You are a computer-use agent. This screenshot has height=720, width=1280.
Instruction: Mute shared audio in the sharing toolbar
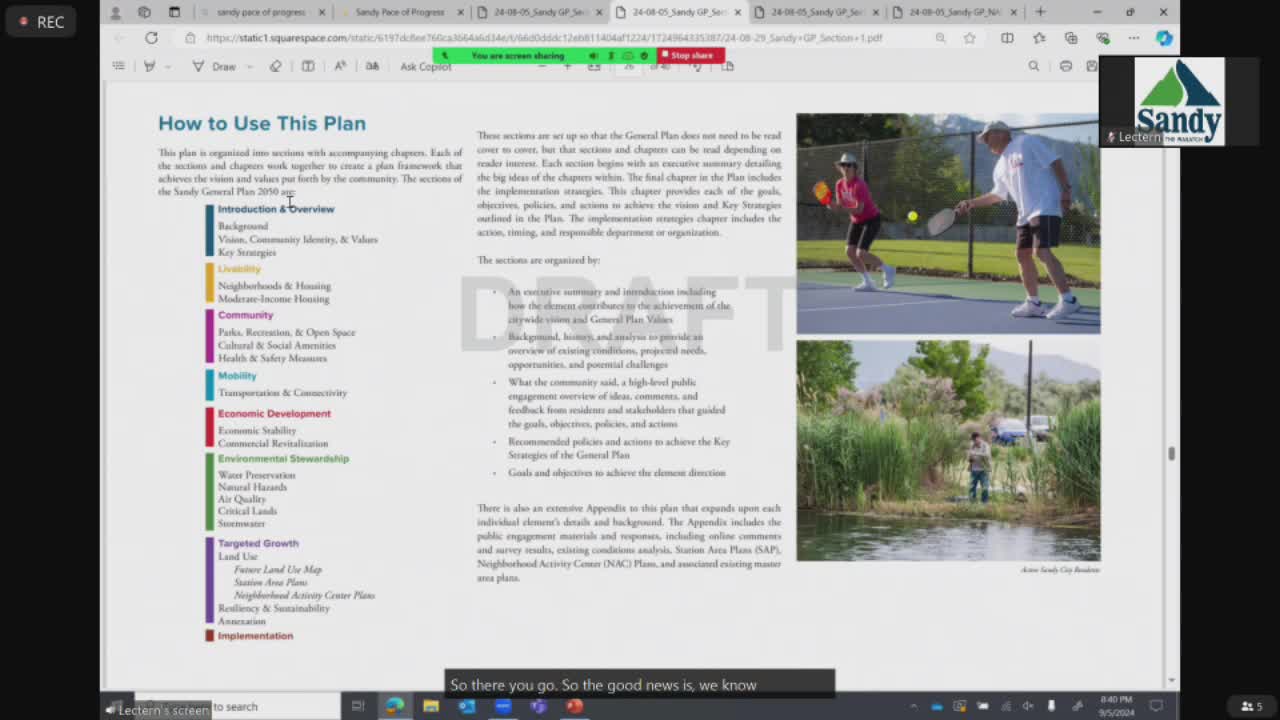[x=594, y=55]
